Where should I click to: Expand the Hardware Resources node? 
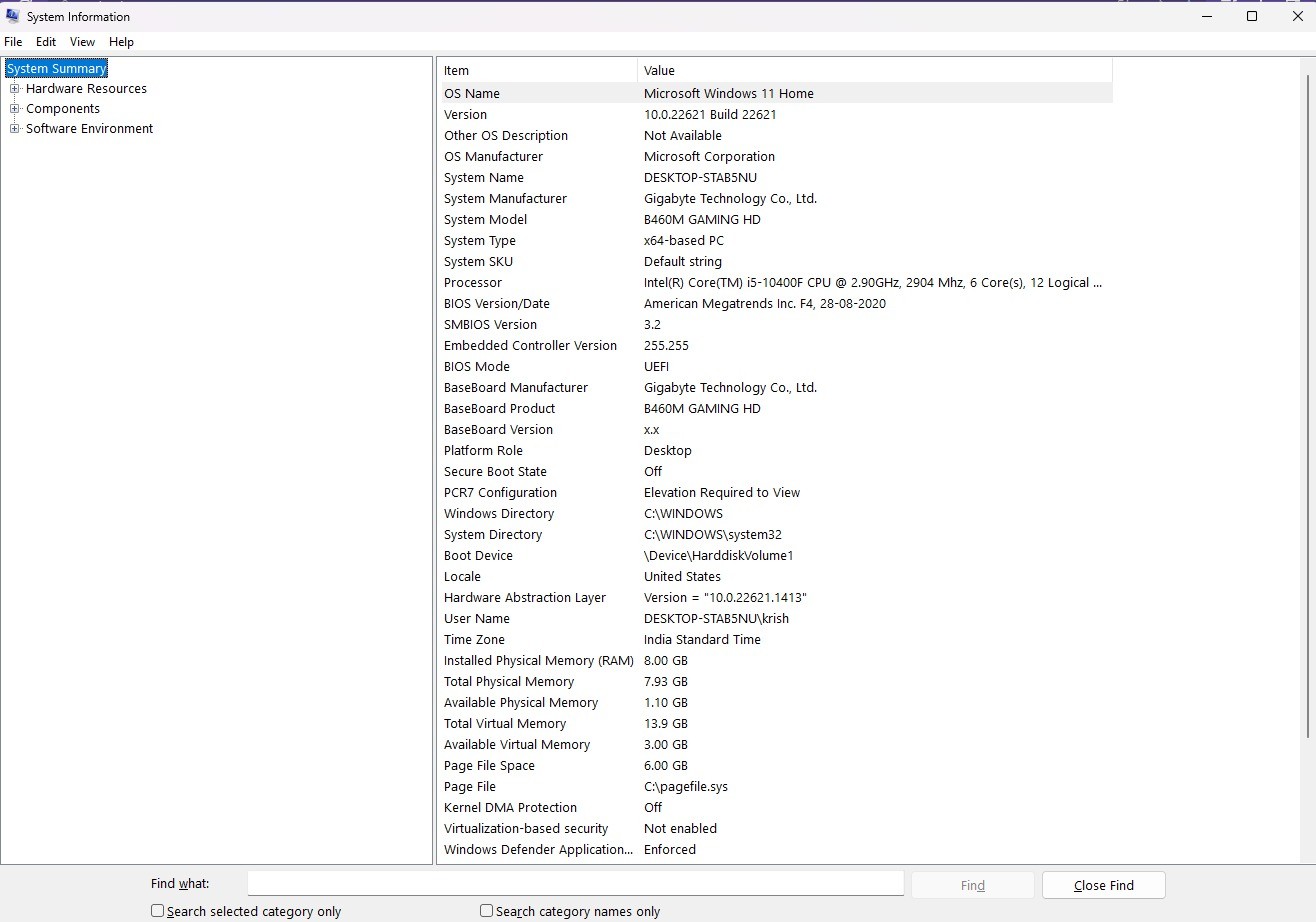(15, 89)
